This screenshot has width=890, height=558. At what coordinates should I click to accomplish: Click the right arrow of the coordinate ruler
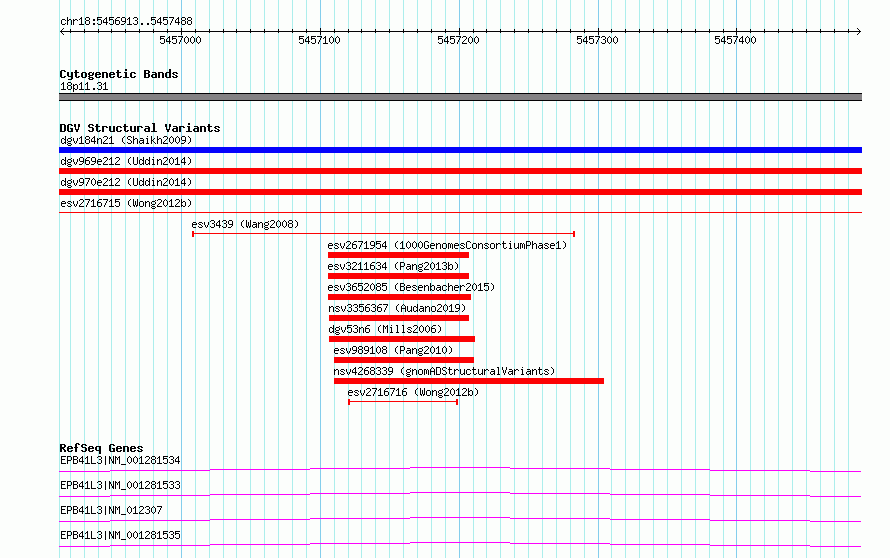(858, 32)
